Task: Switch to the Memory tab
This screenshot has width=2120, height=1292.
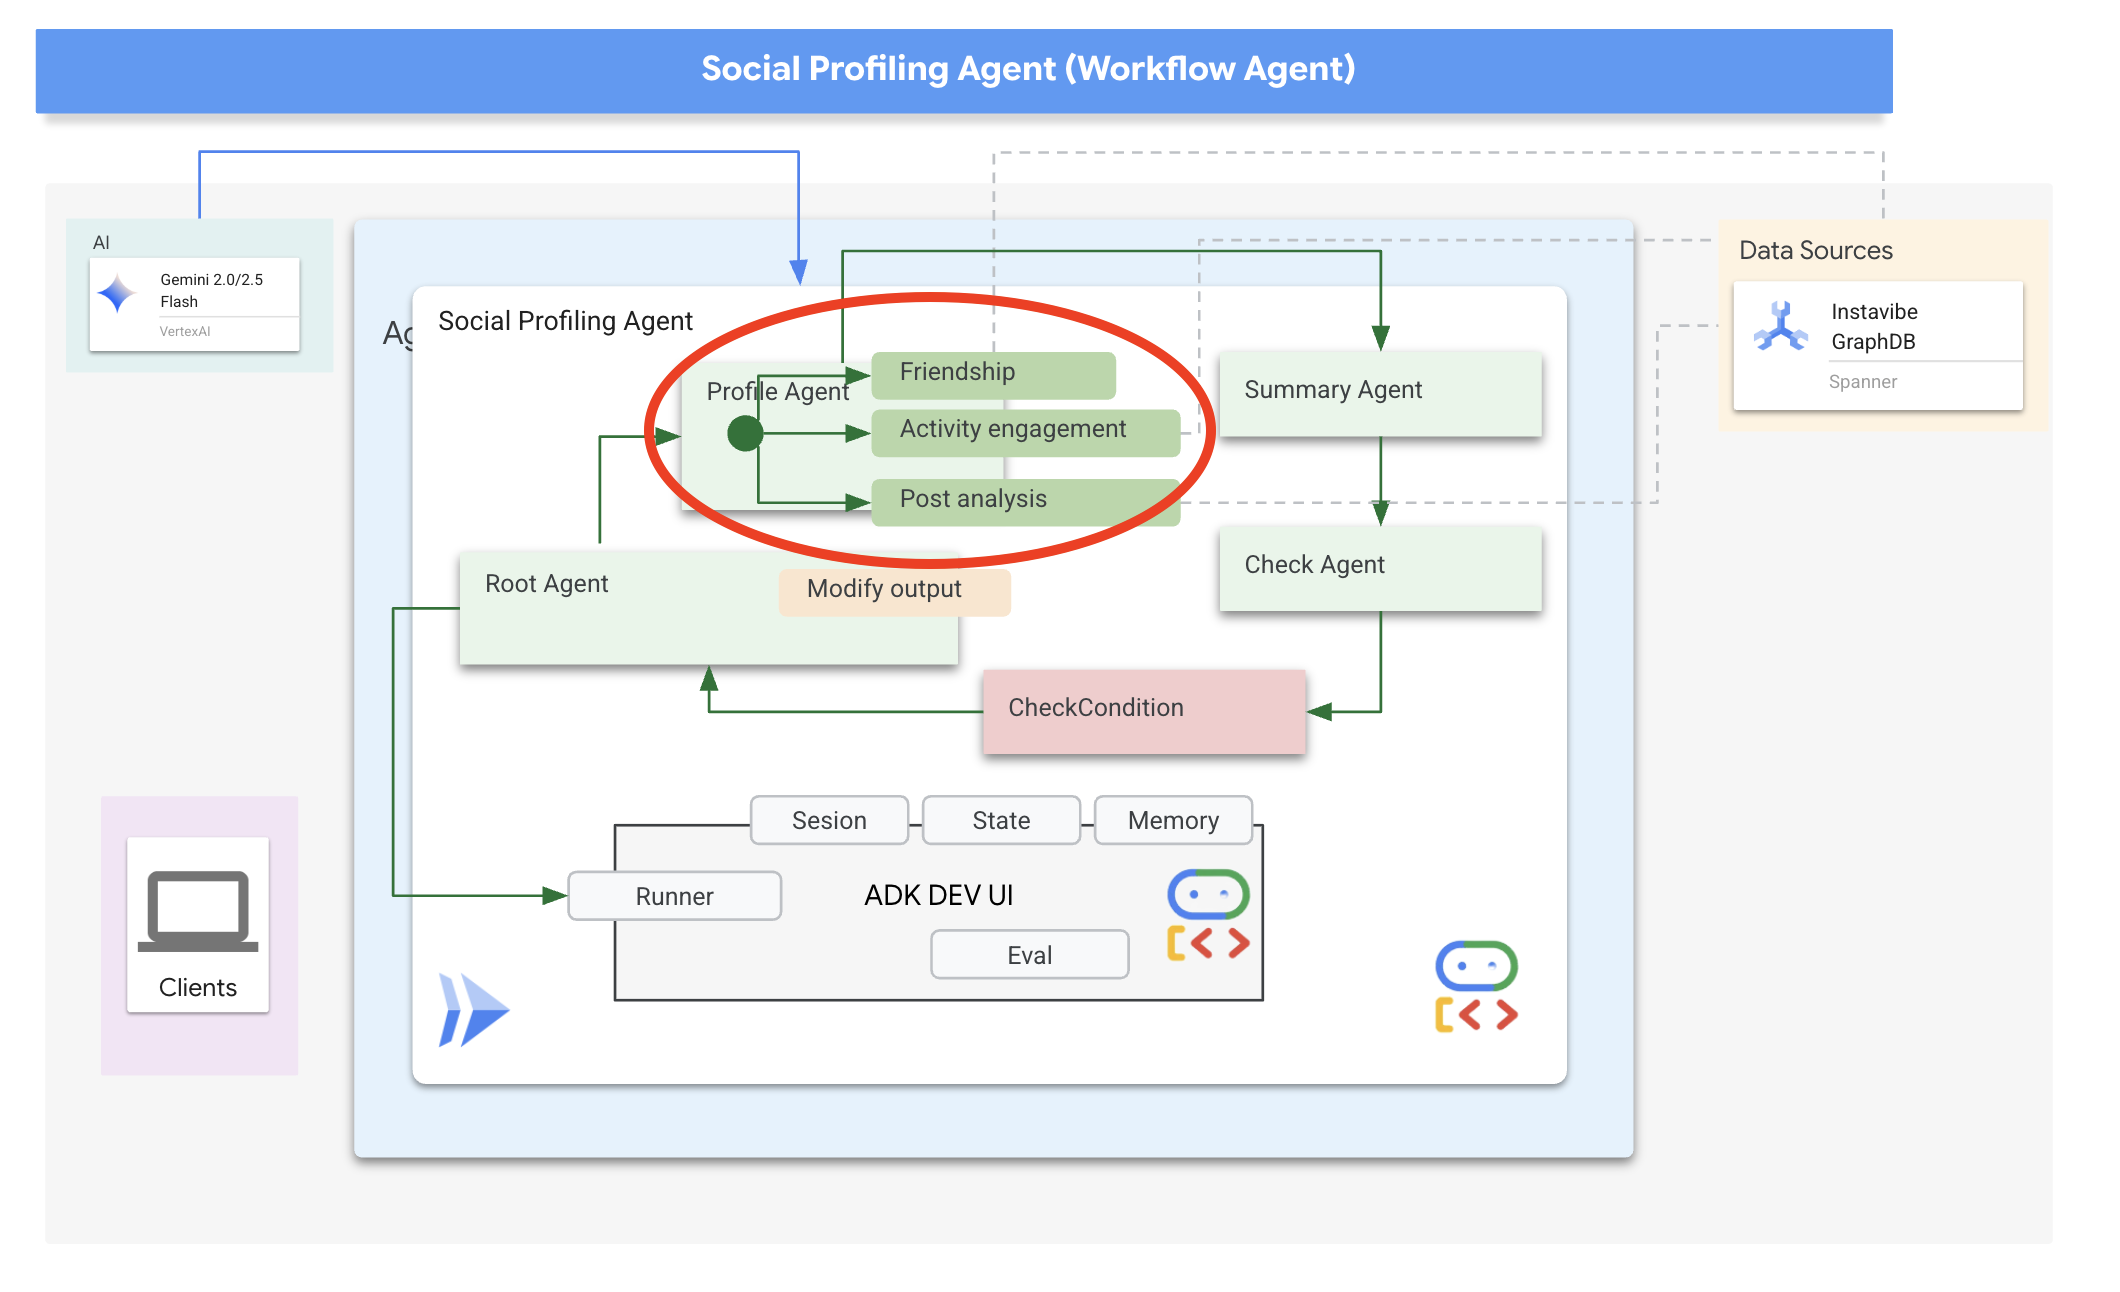Action: 1173,820
